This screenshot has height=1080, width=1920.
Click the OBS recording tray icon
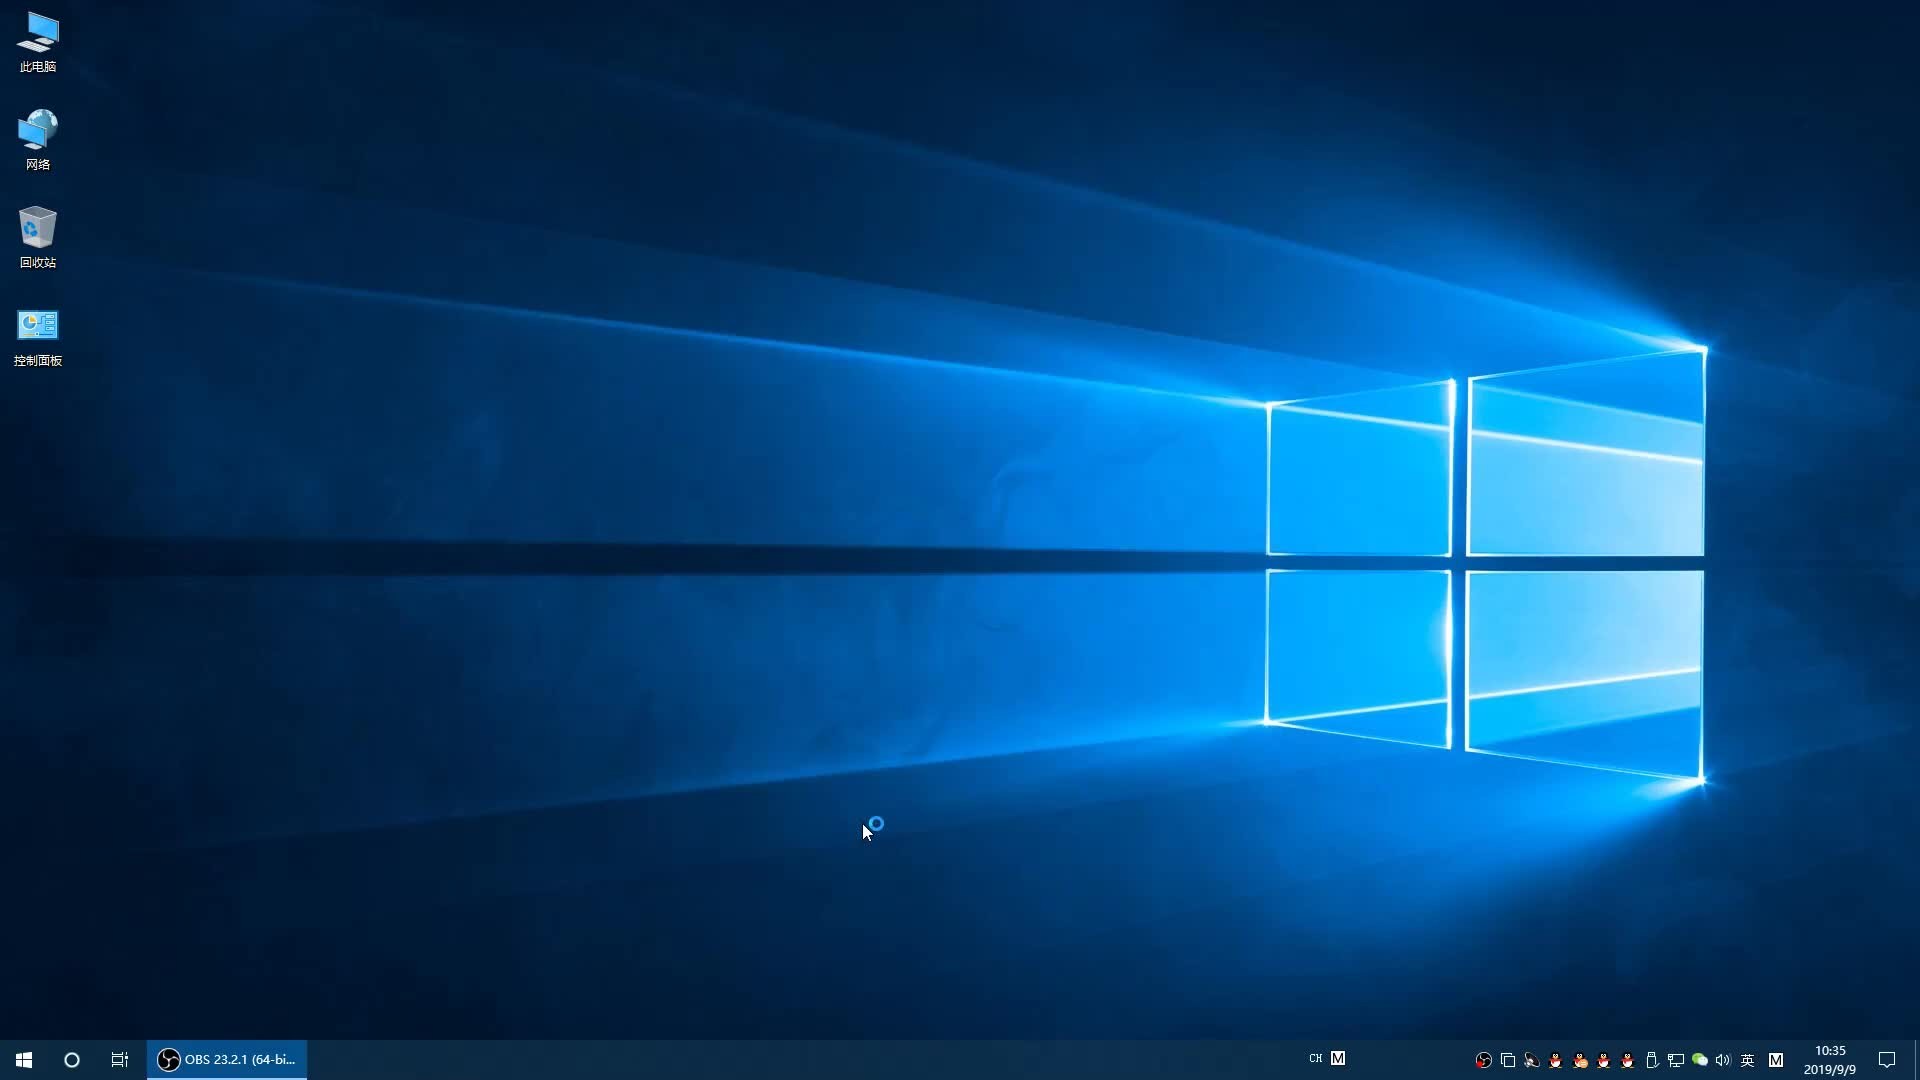1484,1060
